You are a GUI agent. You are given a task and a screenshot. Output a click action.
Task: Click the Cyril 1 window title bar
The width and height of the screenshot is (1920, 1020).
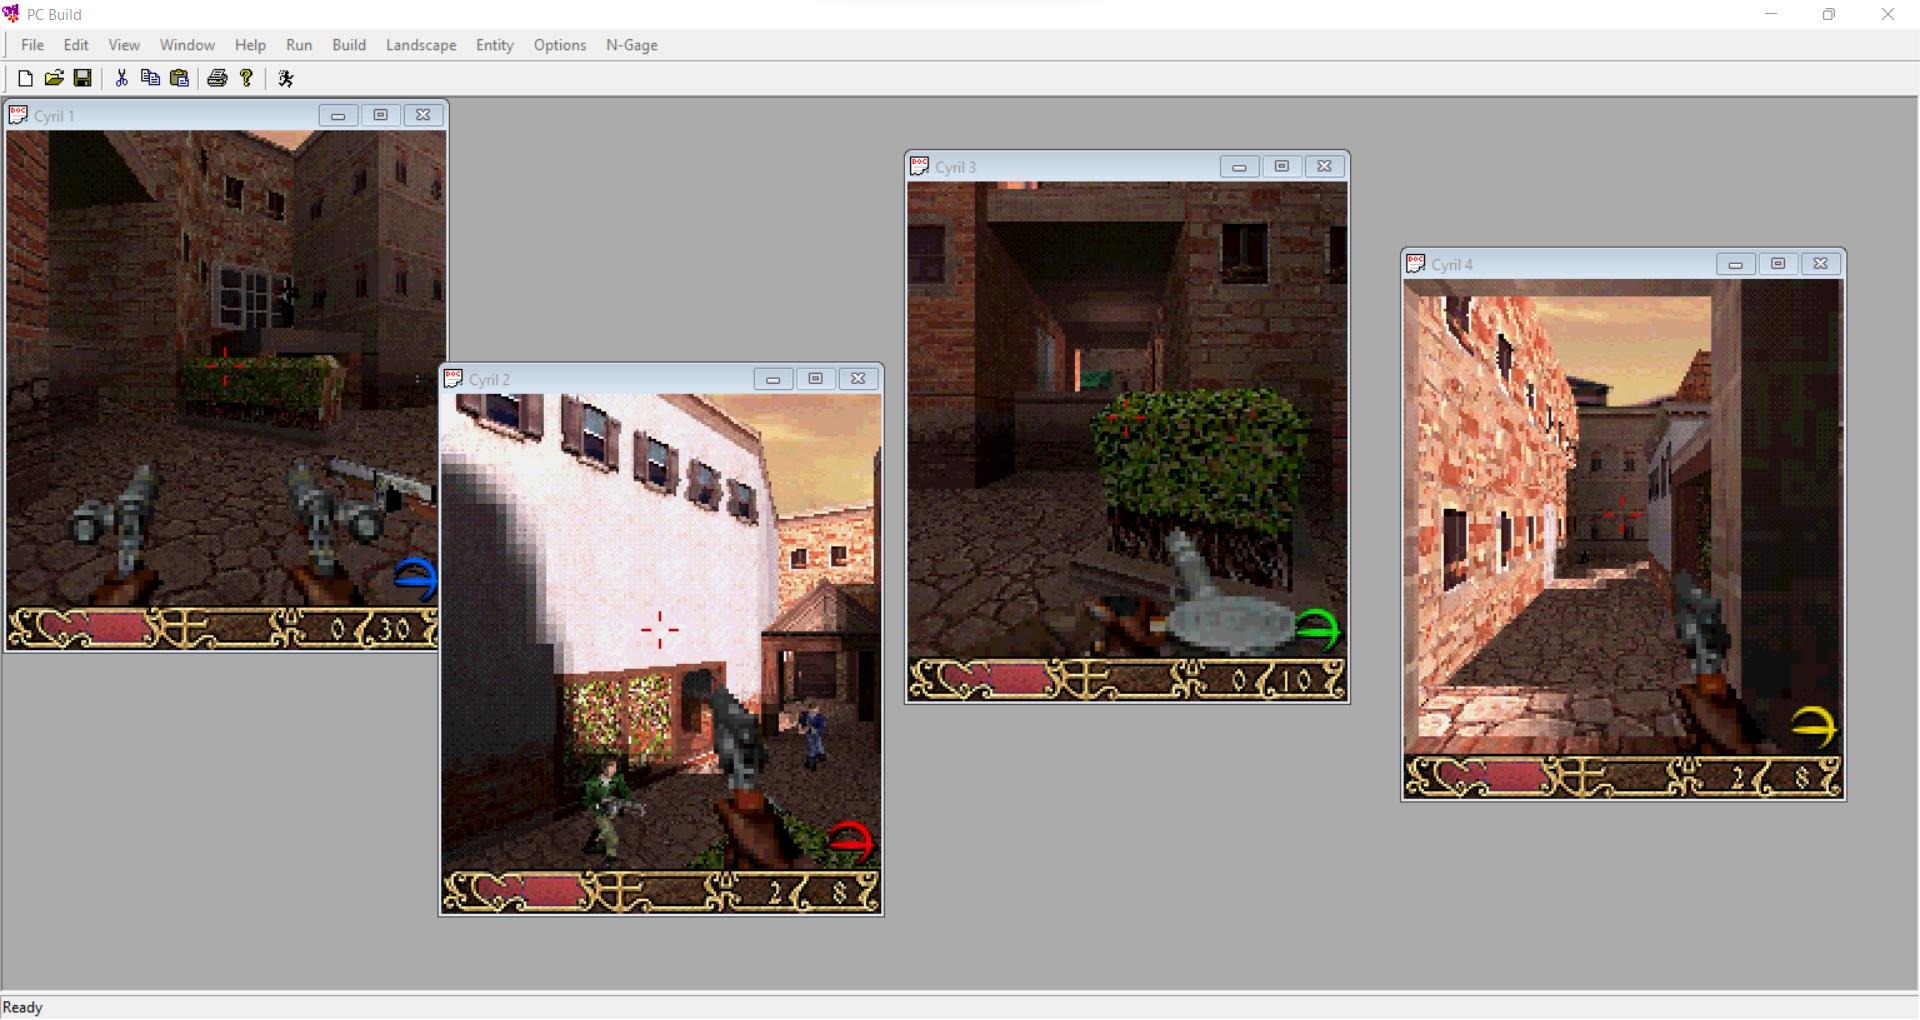point(226,115)
